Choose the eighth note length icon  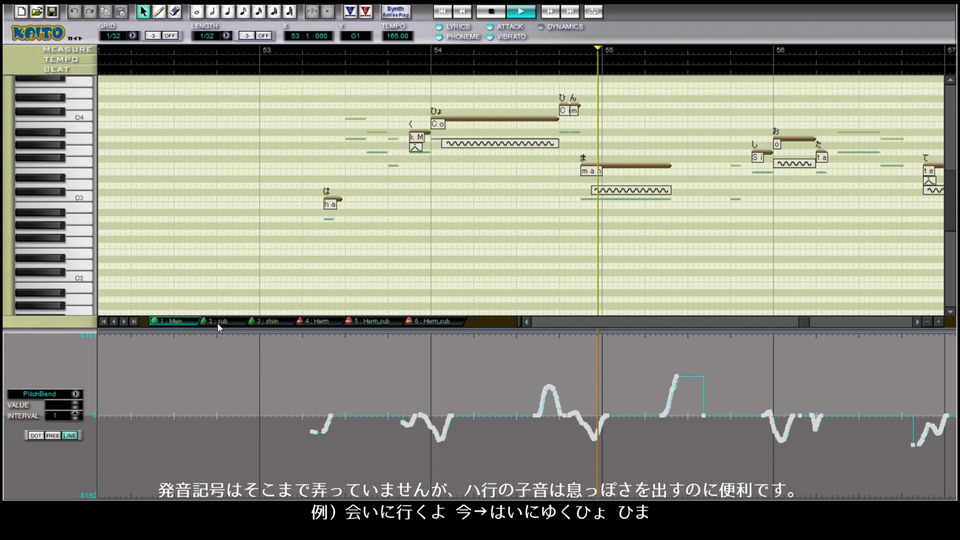point(243,12)
